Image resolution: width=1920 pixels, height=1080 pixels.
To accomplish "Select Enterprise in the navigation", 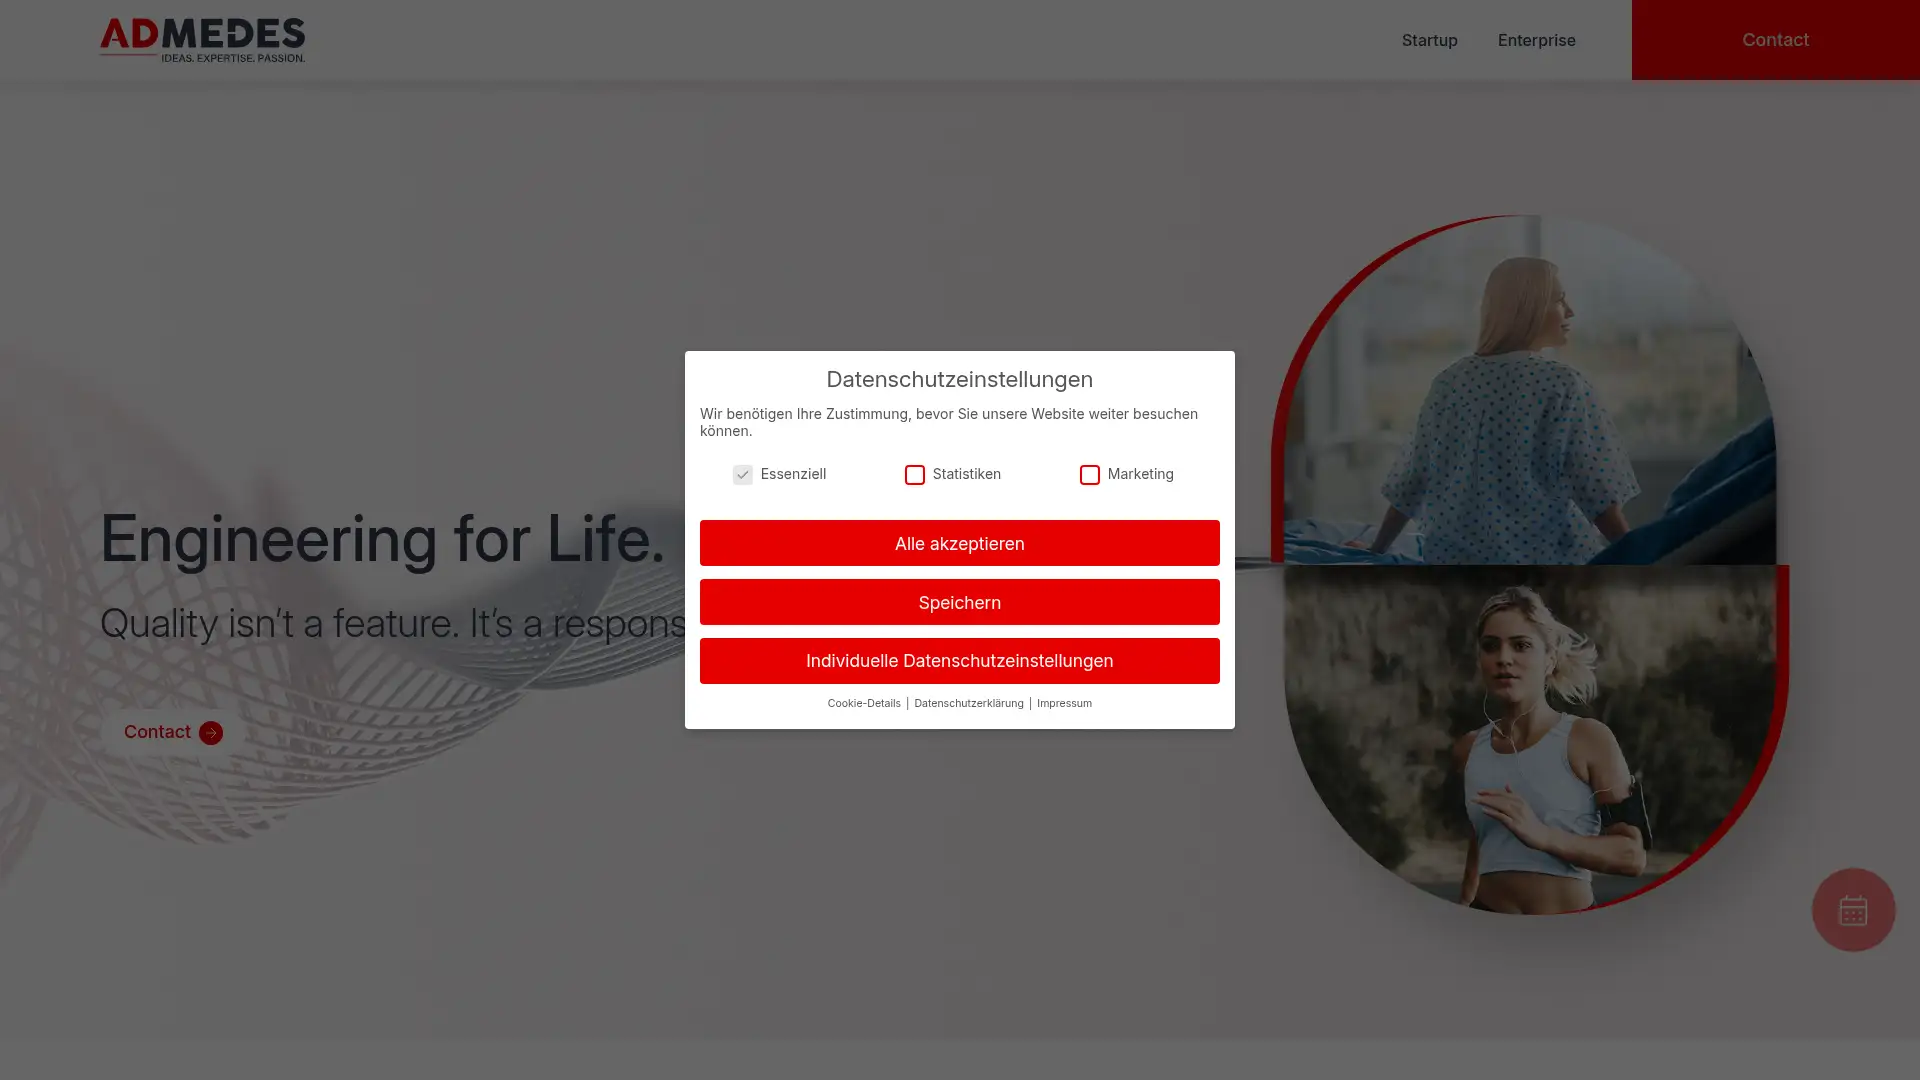I will 1536,40.
